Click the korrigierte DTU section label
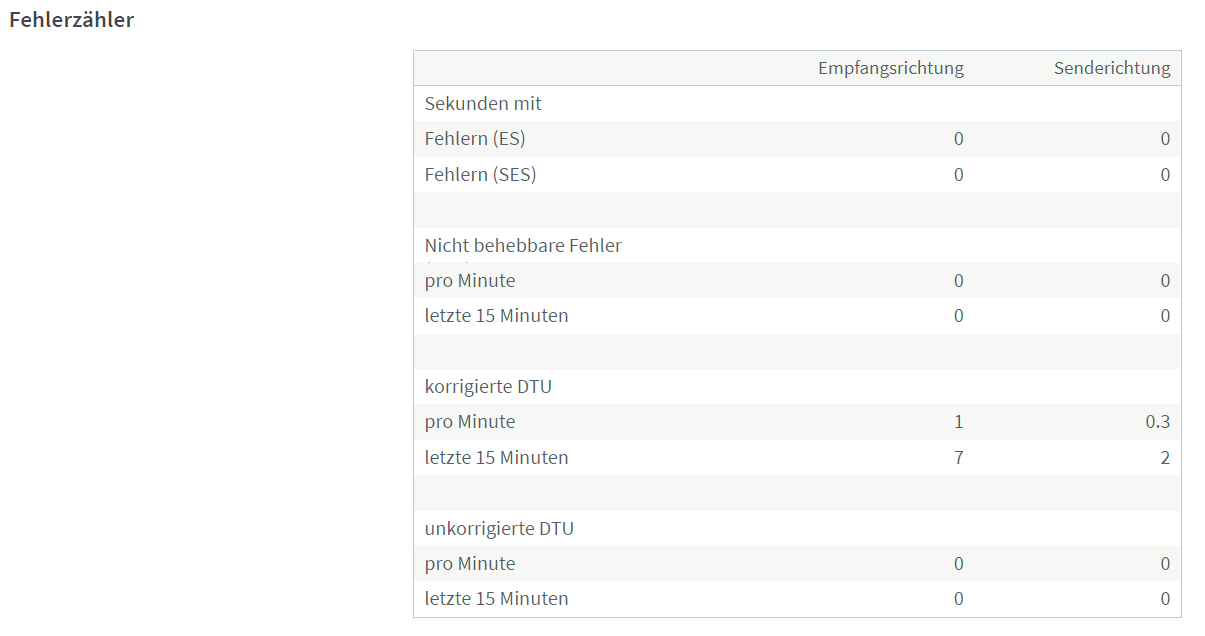This screenshot has width=1205, height=636. point(488,386)
